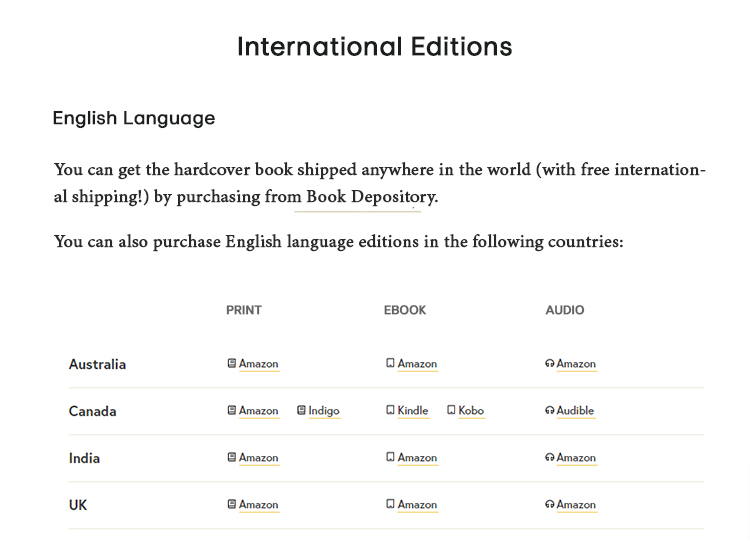750x557 pixels.
Task: Open Australia audio Amazon link
Action: click(576, 364)
